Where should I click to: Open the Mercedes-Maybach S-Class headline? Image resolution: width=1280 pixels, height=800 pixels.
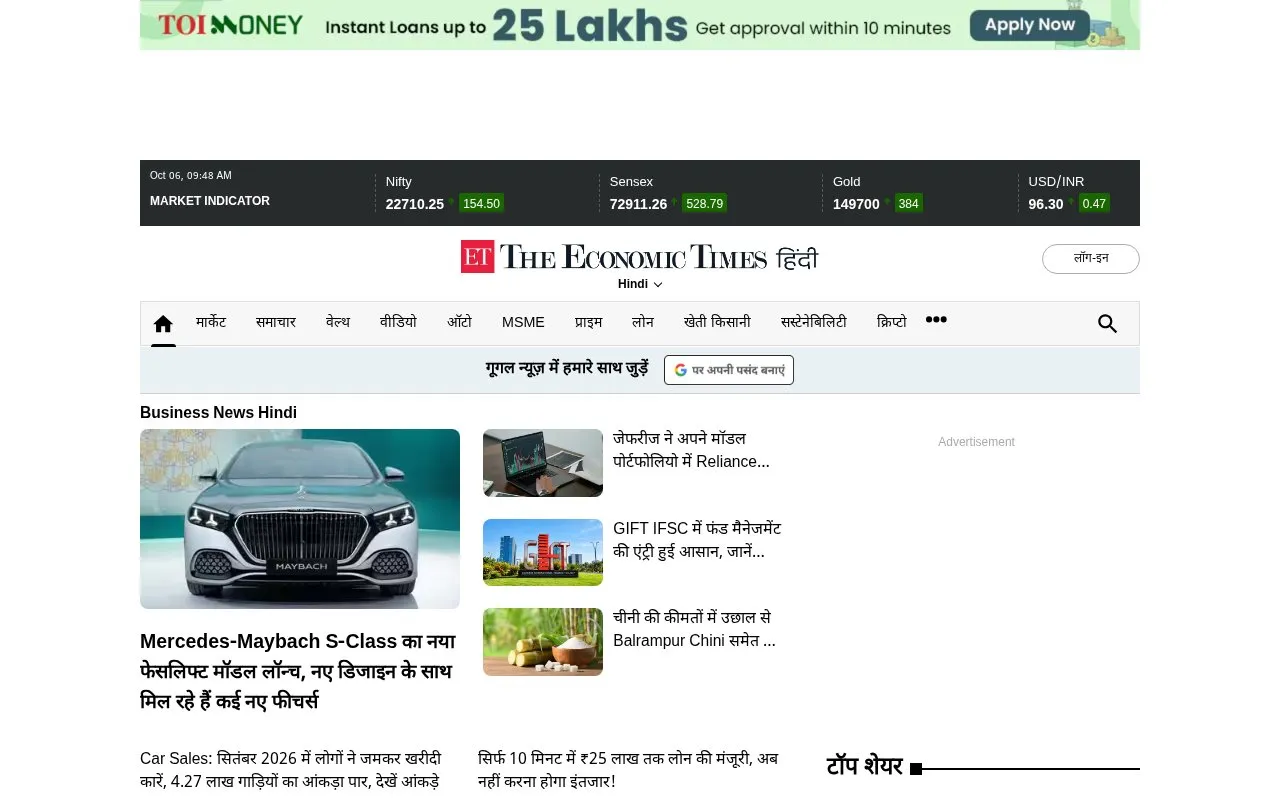[x=298, y=671]
